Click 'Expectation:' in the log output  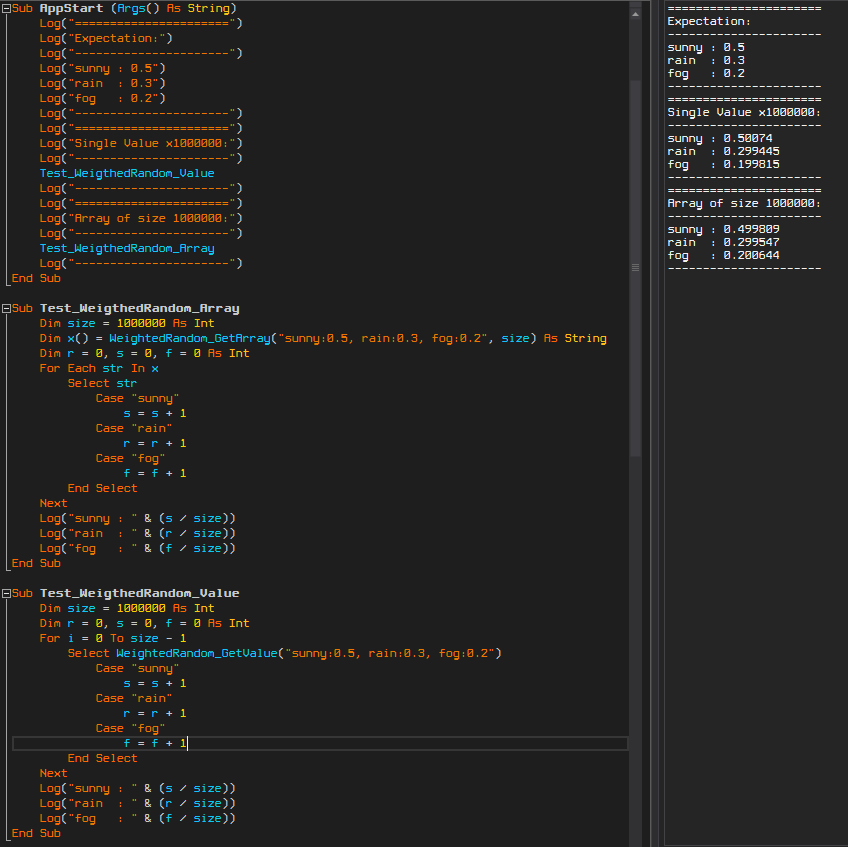[709, 22]
